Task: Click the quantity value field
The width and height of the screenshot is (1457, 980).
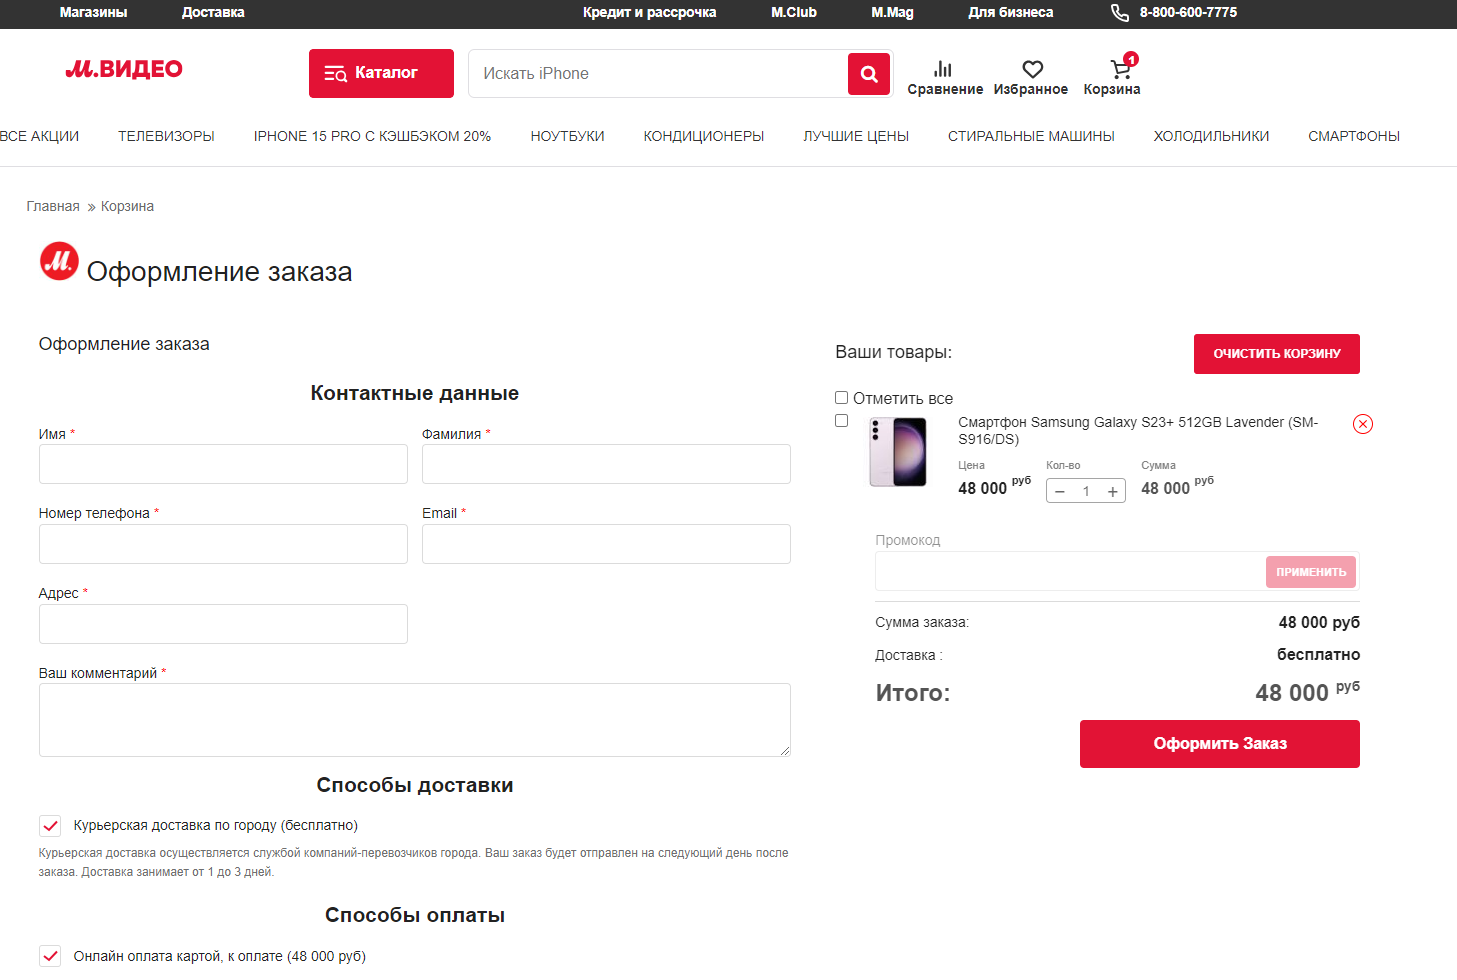Action: (x=1086, y=491)
